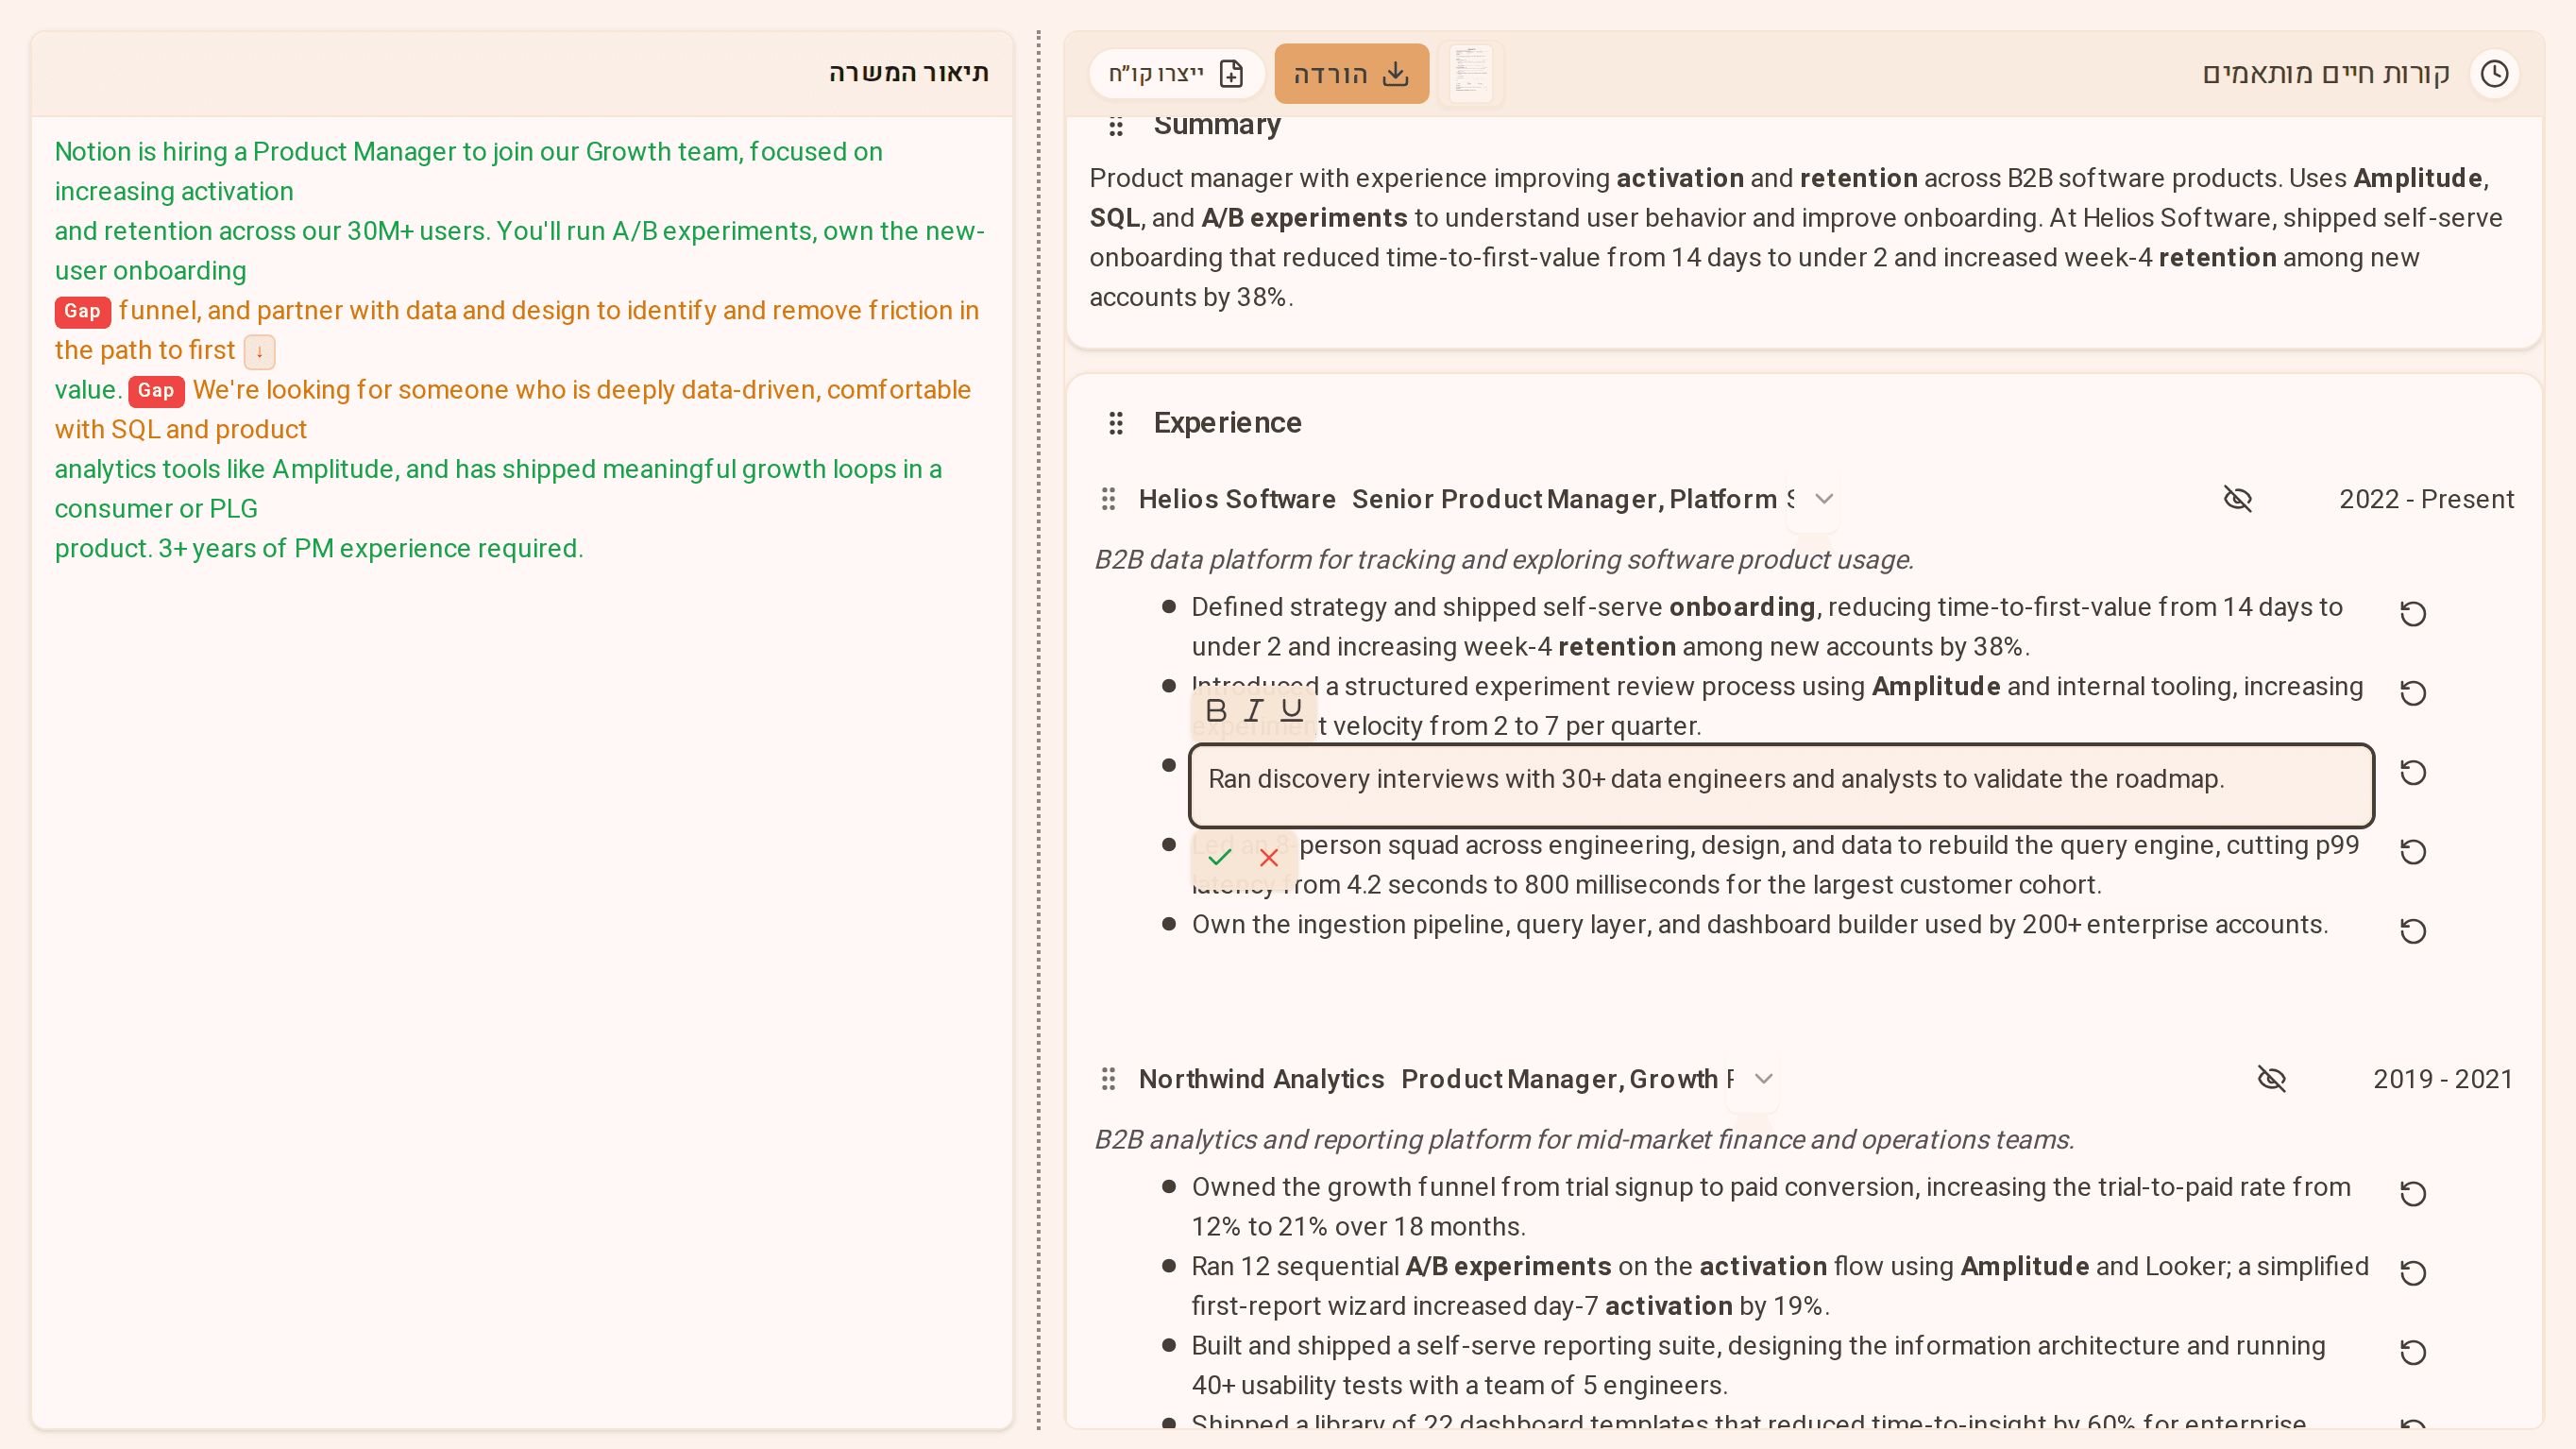The image size is (2576, 1449).
Task: Revert the 'structured experiment review process' bullet
Action: [x=2413, y=693]
